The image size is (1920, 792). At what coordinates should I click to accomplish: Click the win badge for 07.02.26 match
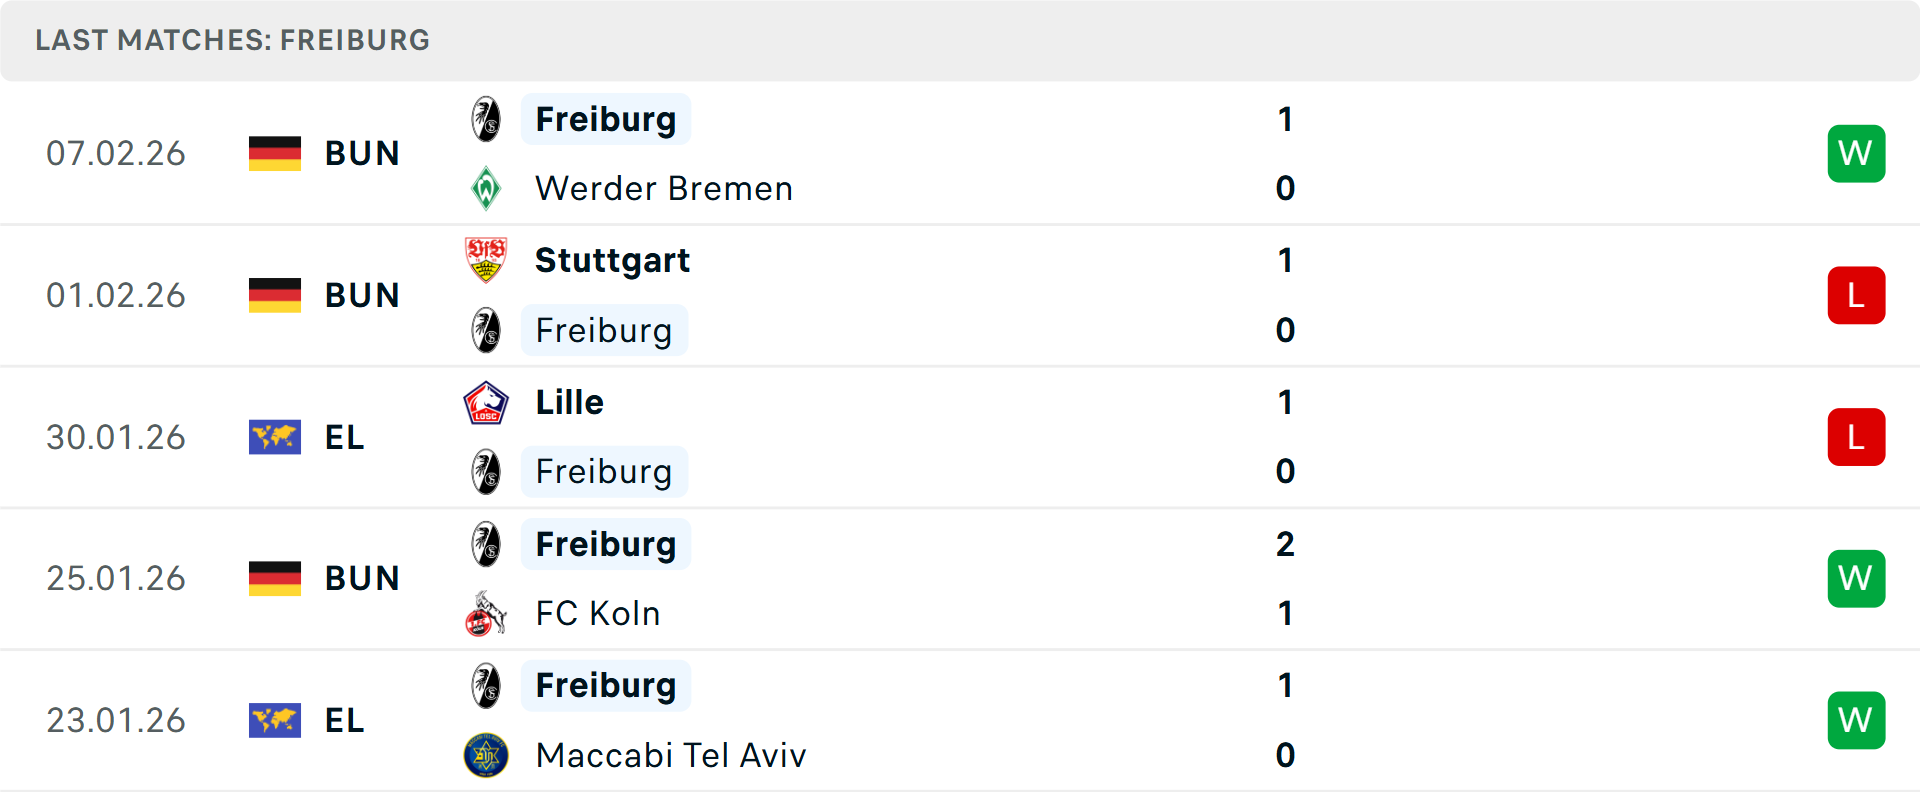1856,153
